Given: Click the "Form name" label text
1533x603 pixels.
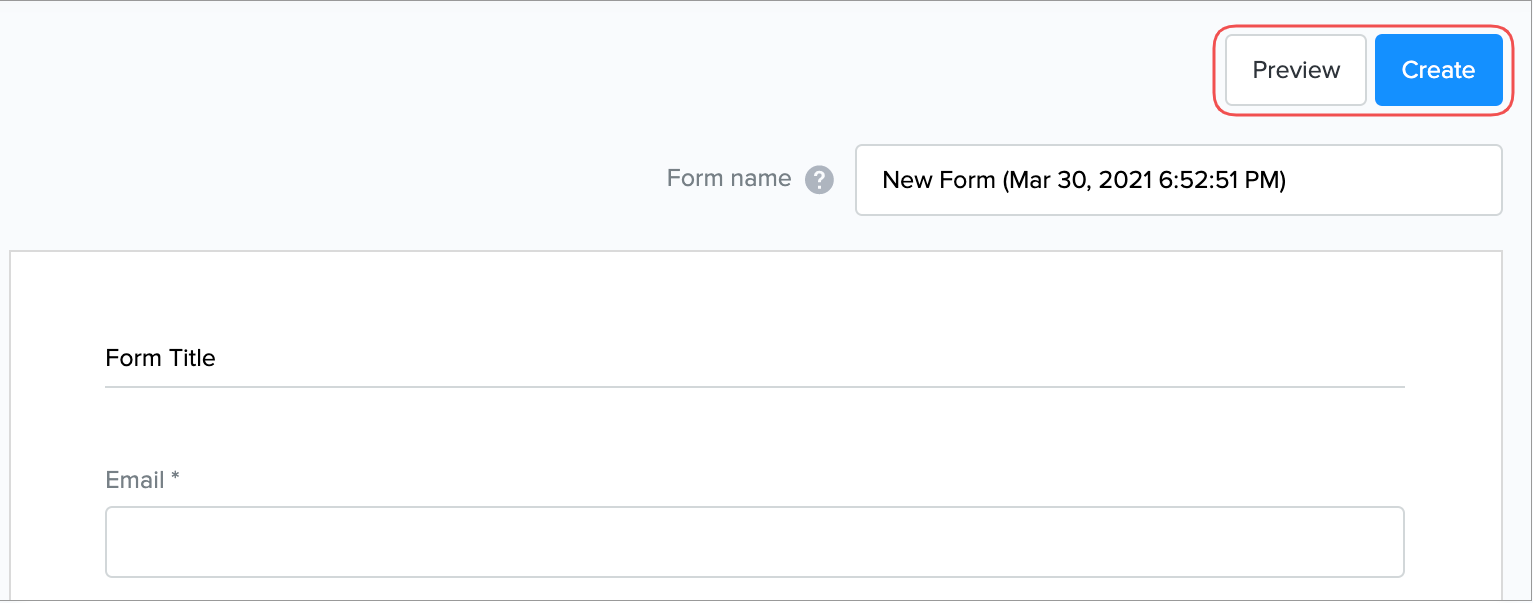Looking at the screenshot, I should (x=728, y=179).
